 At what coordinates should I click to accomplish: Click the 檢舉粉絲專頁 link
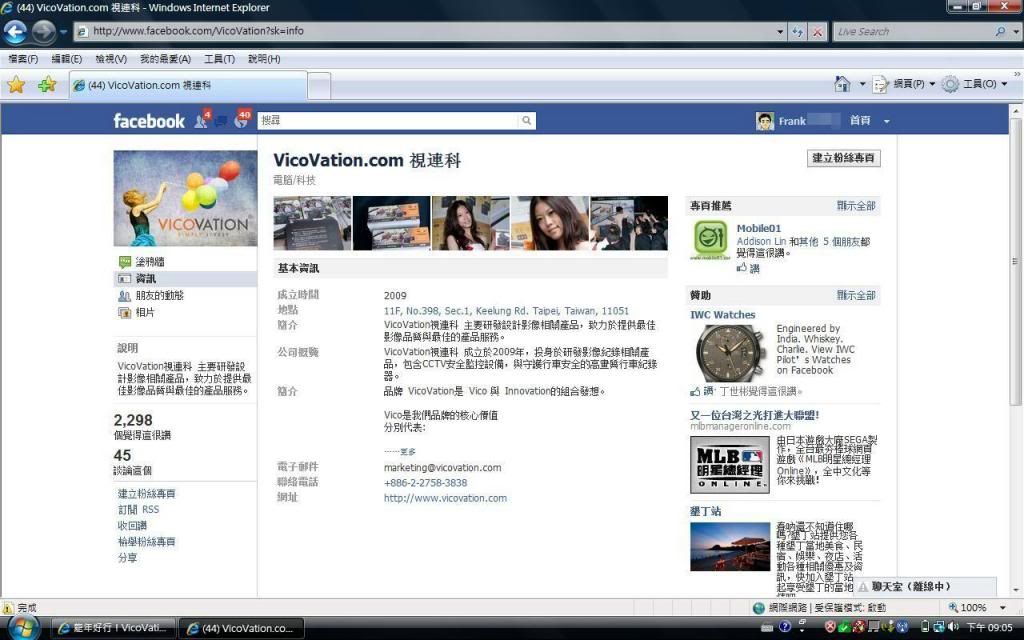146,541
